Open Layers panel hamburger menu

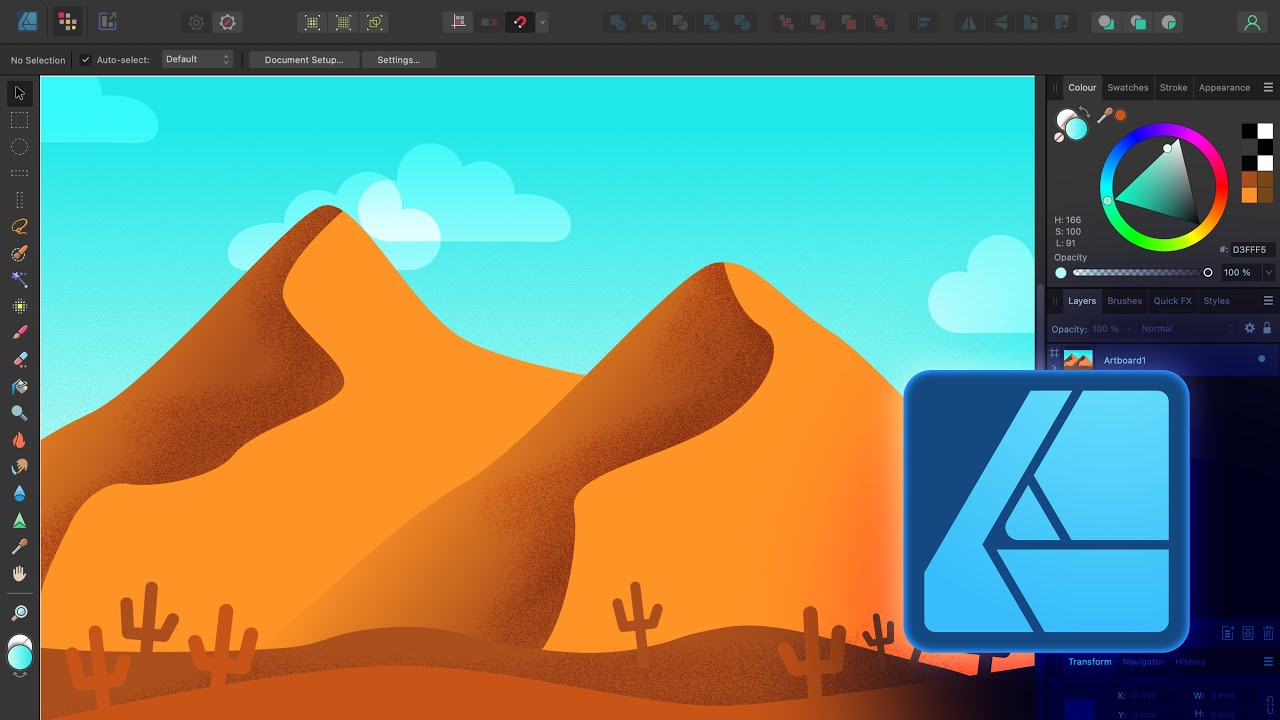pyautogui.click(x=1268, y=301)
